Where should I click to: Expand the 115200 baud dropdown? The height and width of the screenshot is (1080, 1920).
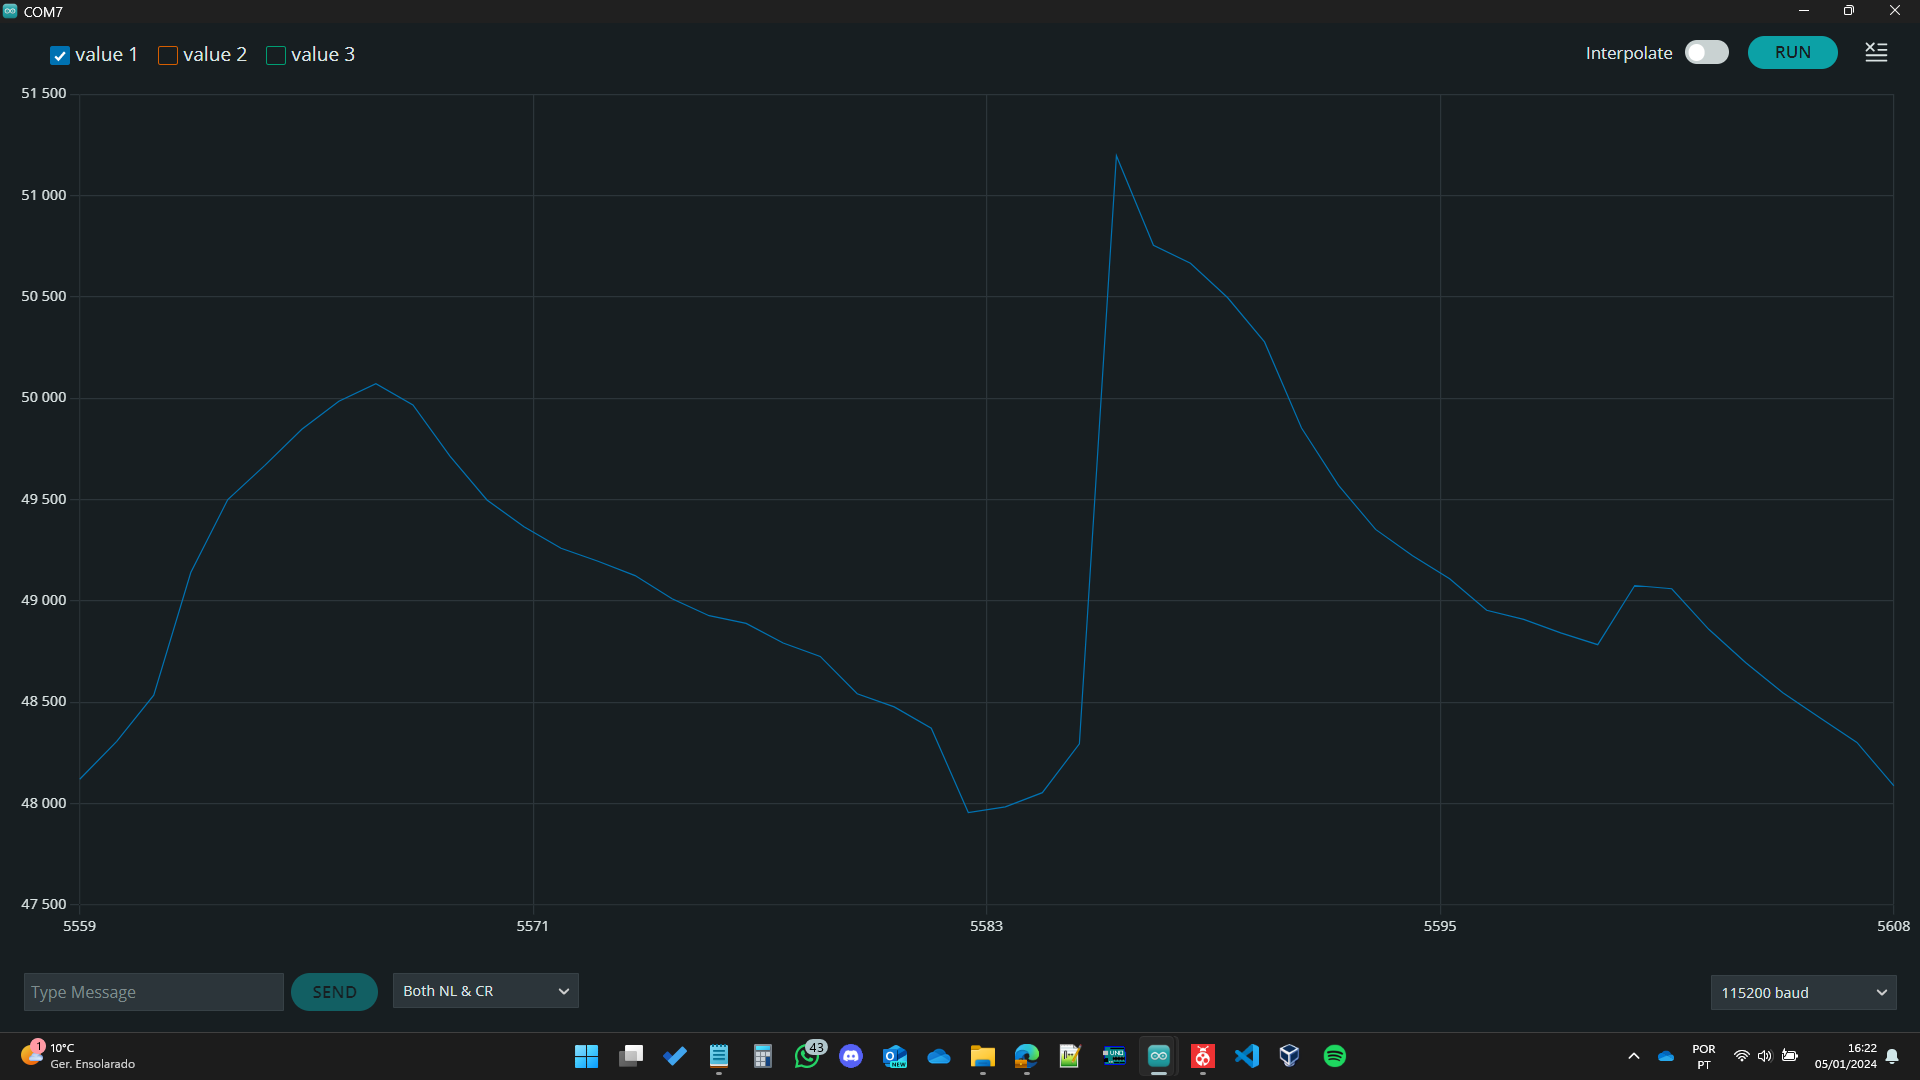[1802, 993]
